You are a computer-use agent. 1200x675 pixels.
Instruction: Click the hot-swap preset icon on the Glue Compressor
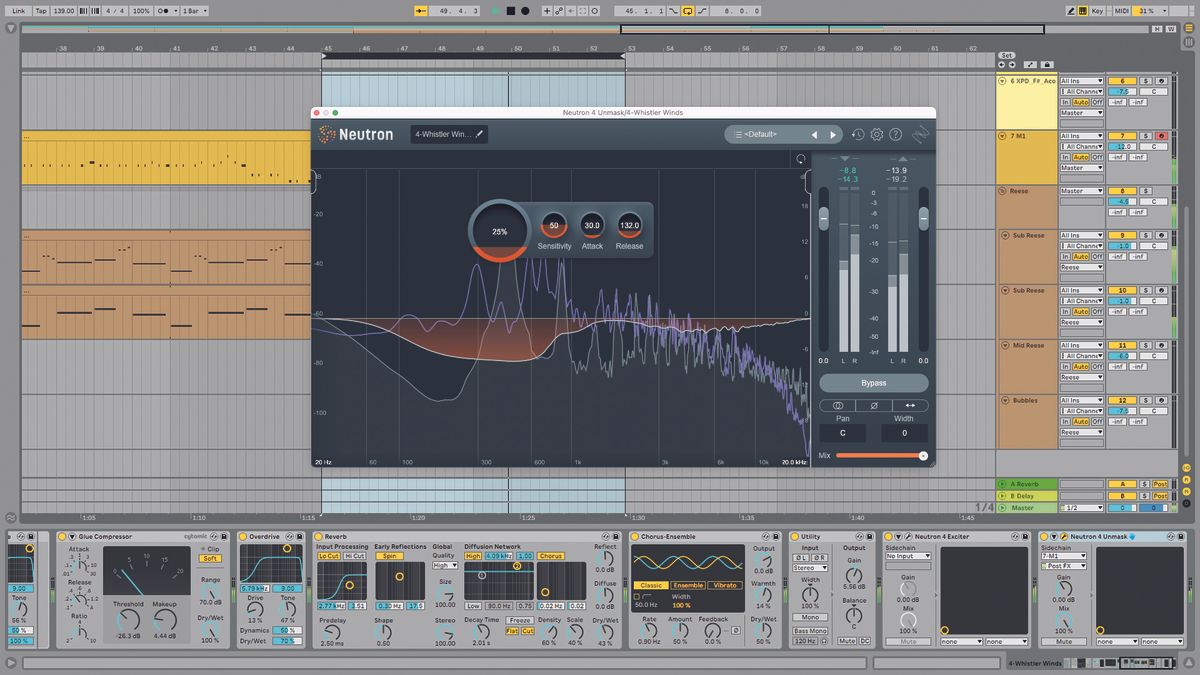coord(213,537)
